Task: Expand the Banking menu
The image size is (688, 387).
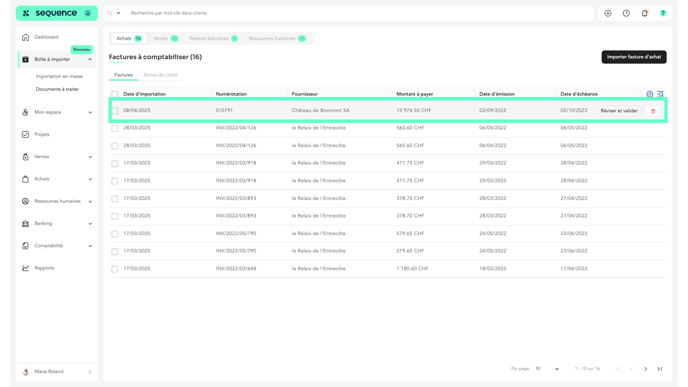Action: point(90,223)
